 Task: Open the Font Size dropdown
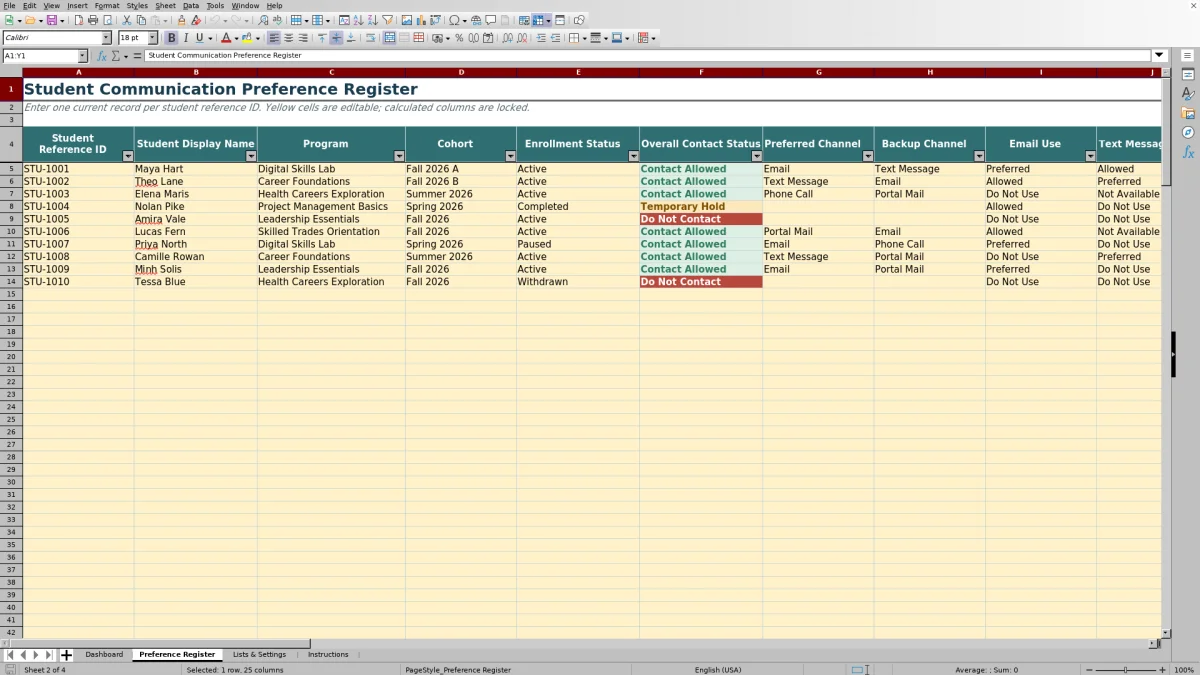[153, 38]
